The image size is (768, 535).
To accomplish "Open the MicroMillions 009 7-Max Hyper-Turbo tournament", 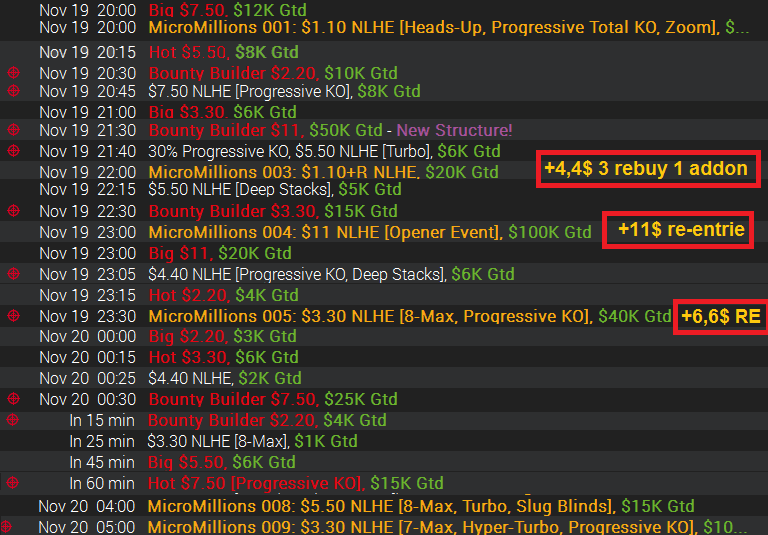I will pyautogui.click(x=384, y=527).
